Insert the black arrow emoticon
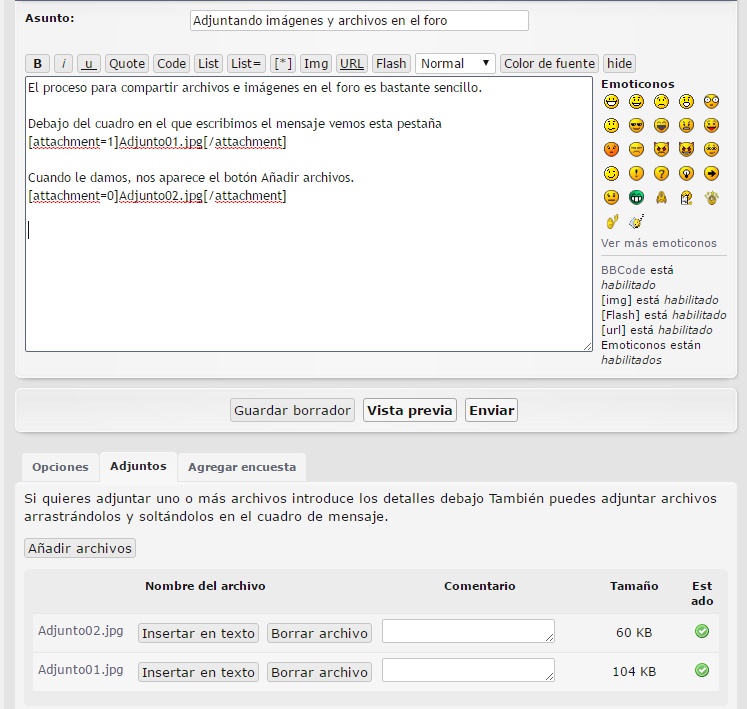Viewport: 747px width, 709px height. pyautogui.click(x=711, y=173)
